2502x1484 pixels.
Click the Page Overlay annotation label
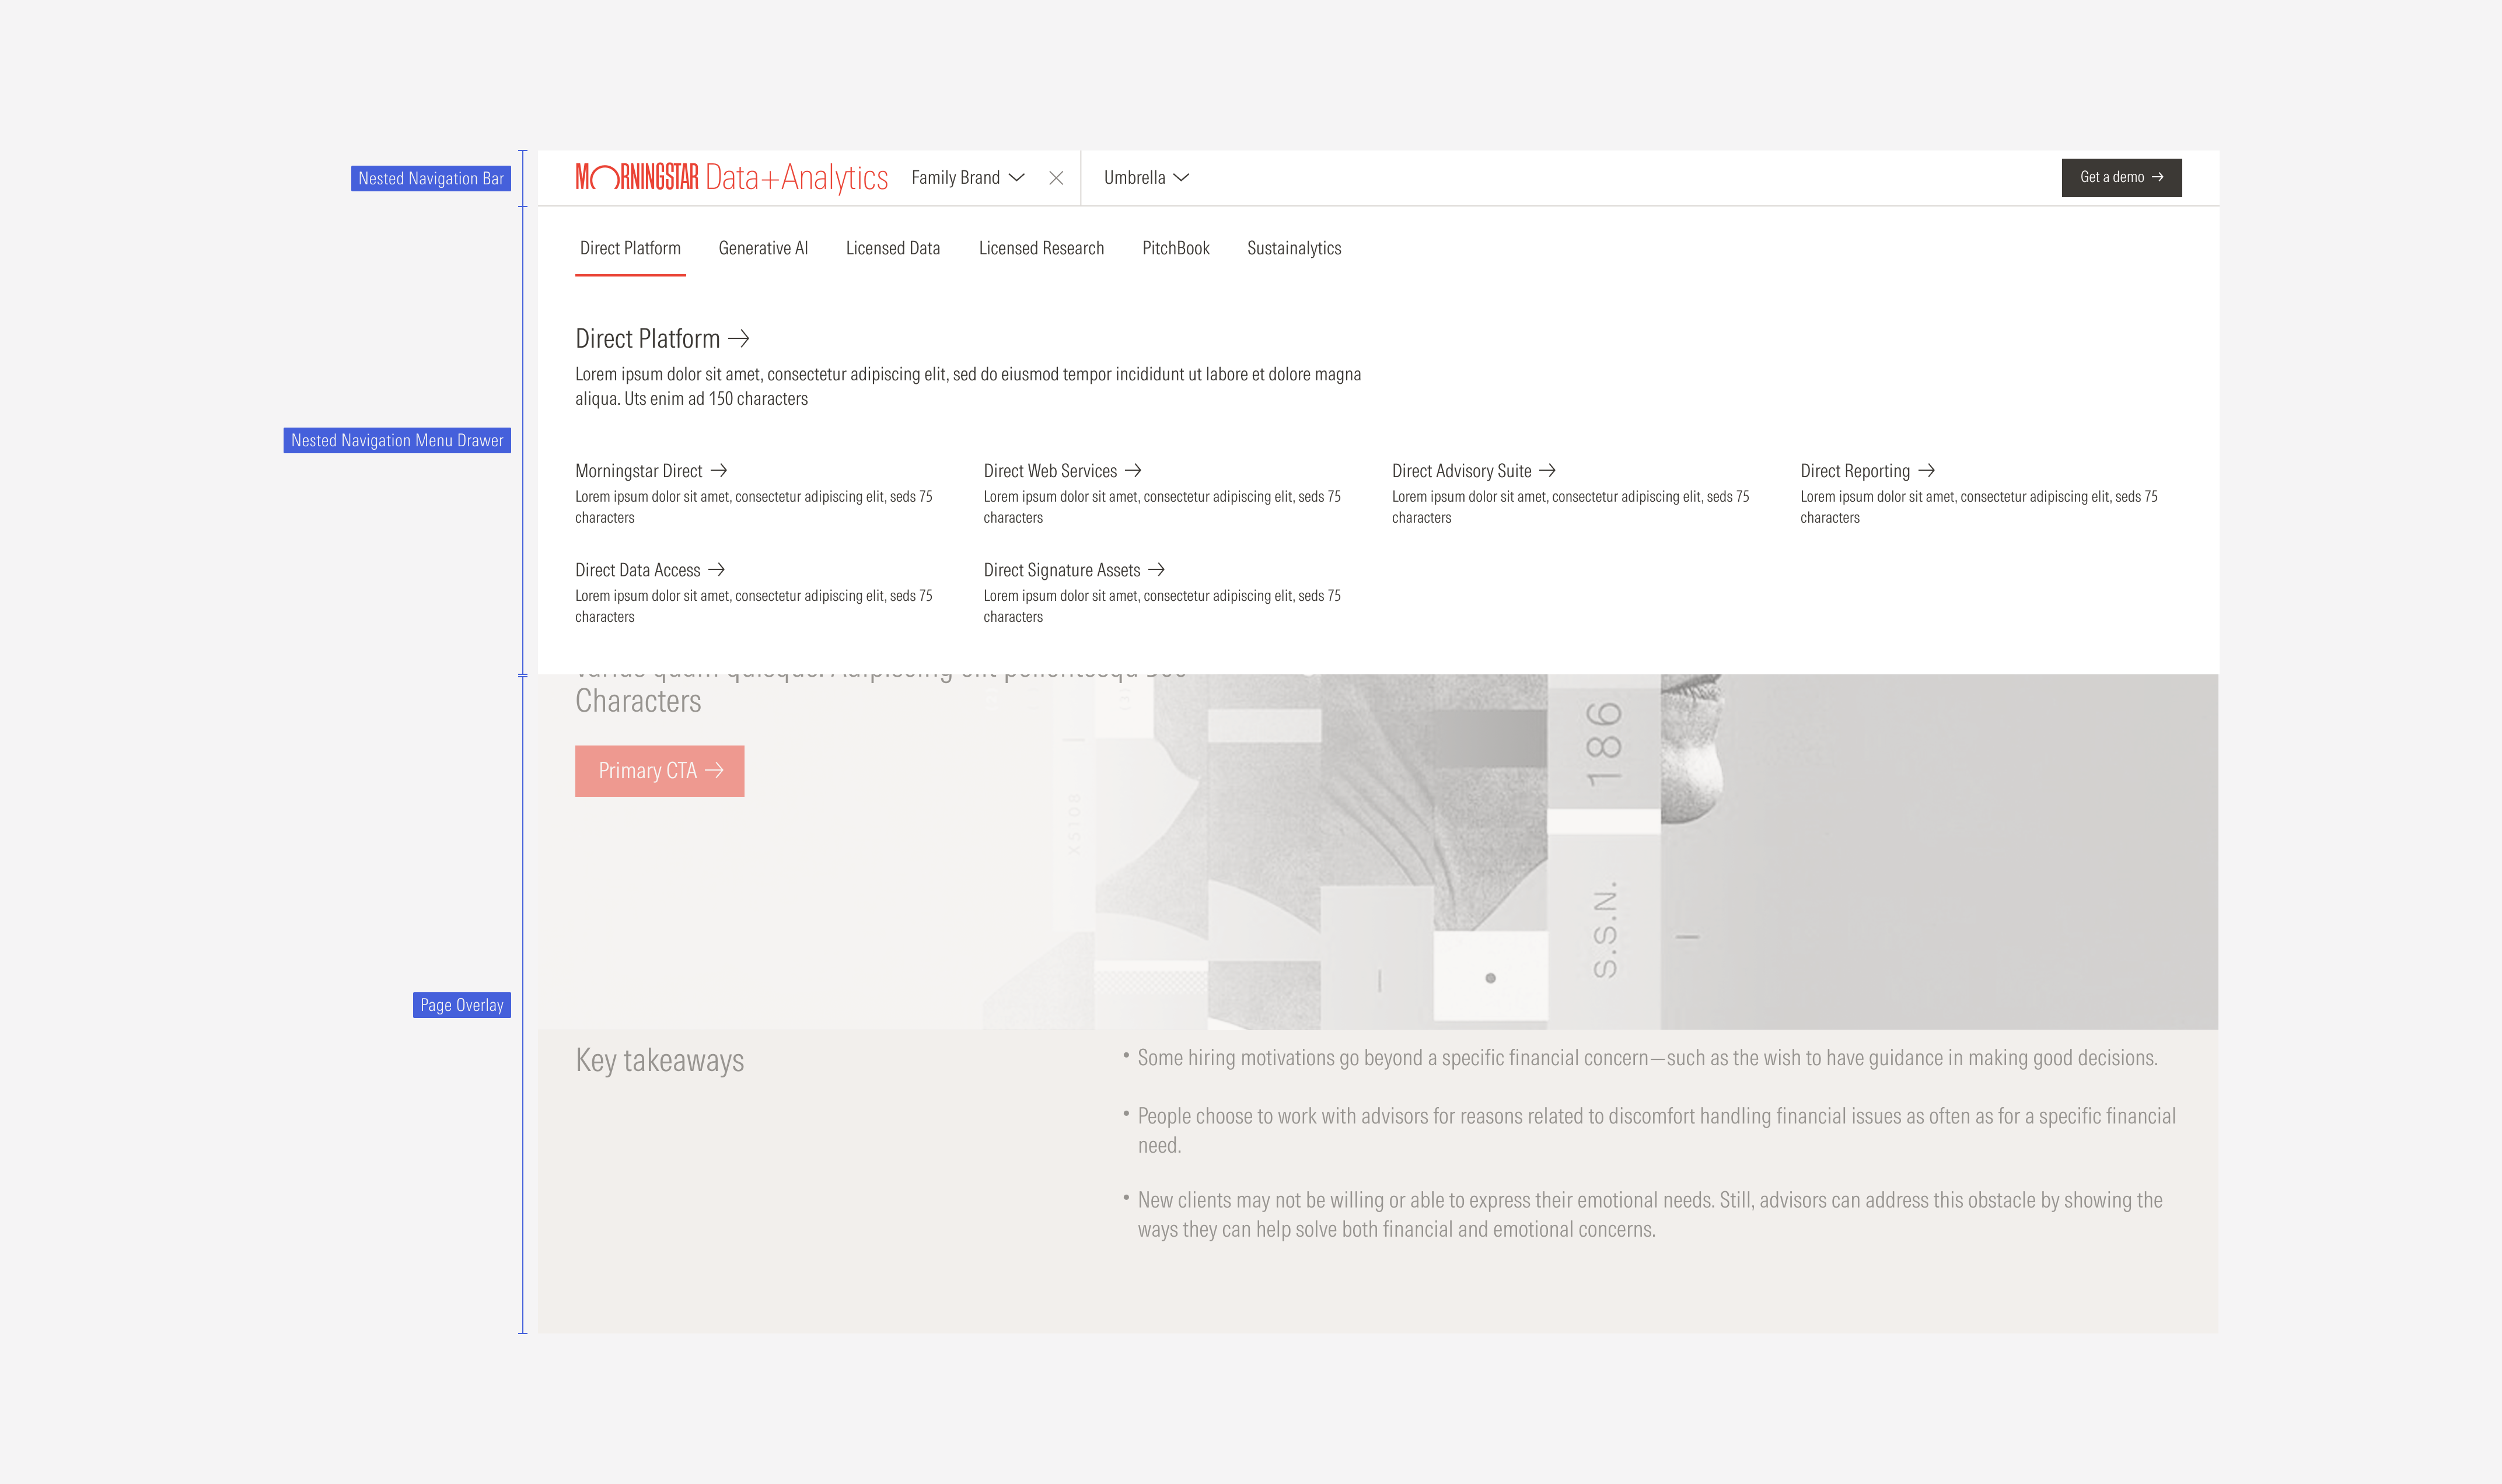pos(462,1005)
